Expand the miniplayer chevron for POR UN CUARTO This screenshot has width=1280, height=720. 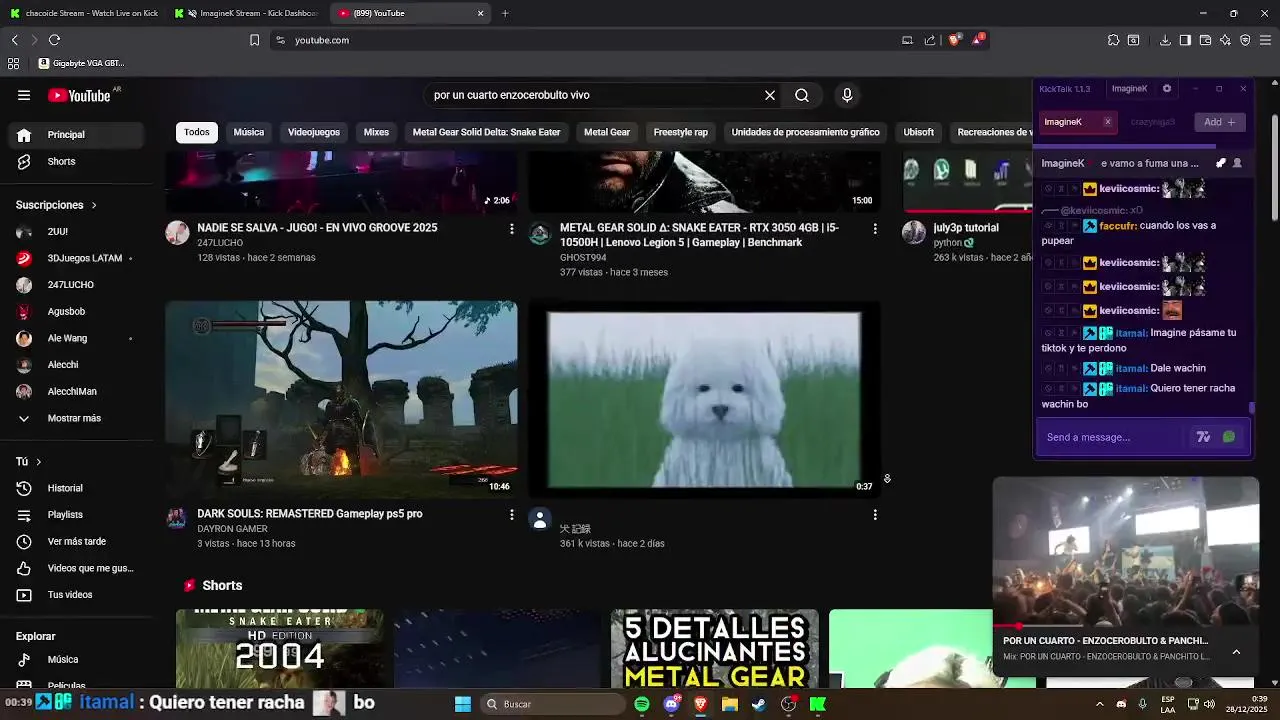tap(1236, 652)
